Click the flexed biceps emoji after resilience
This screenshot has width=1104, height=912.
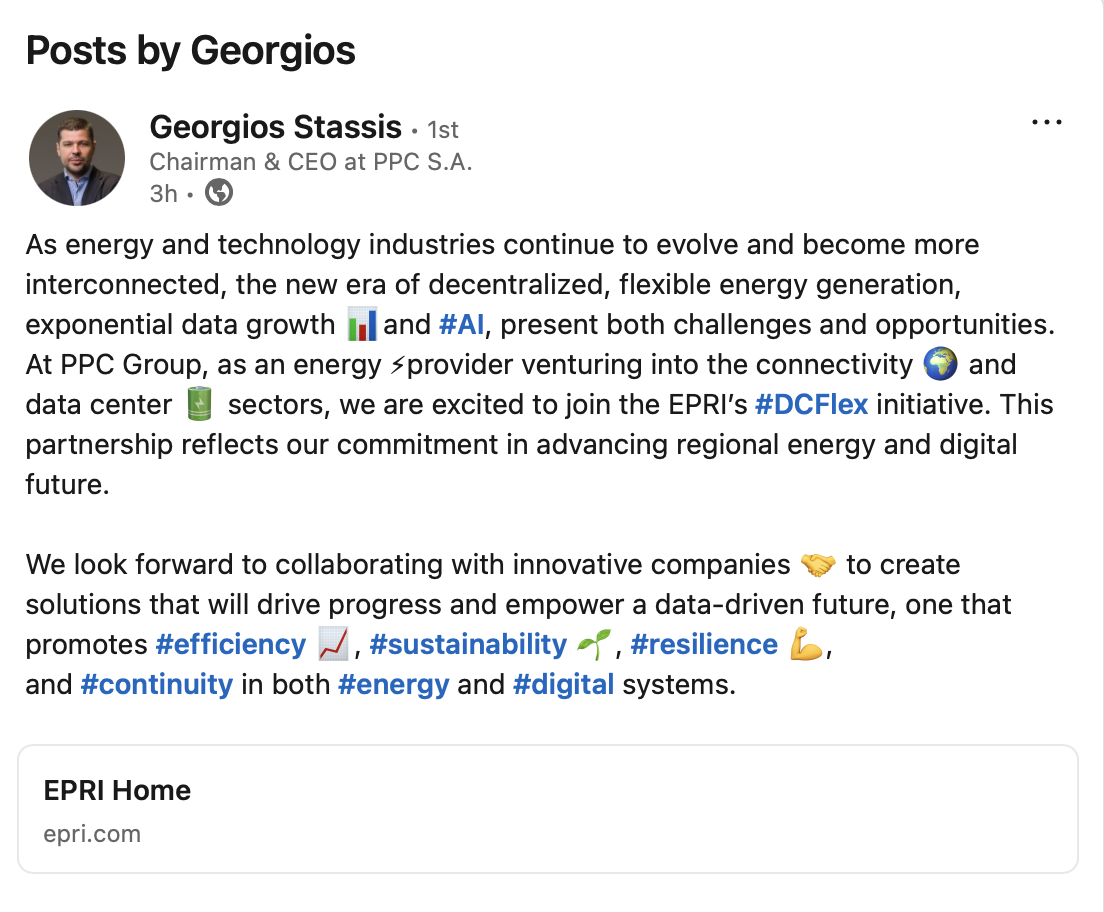point(806,644)
